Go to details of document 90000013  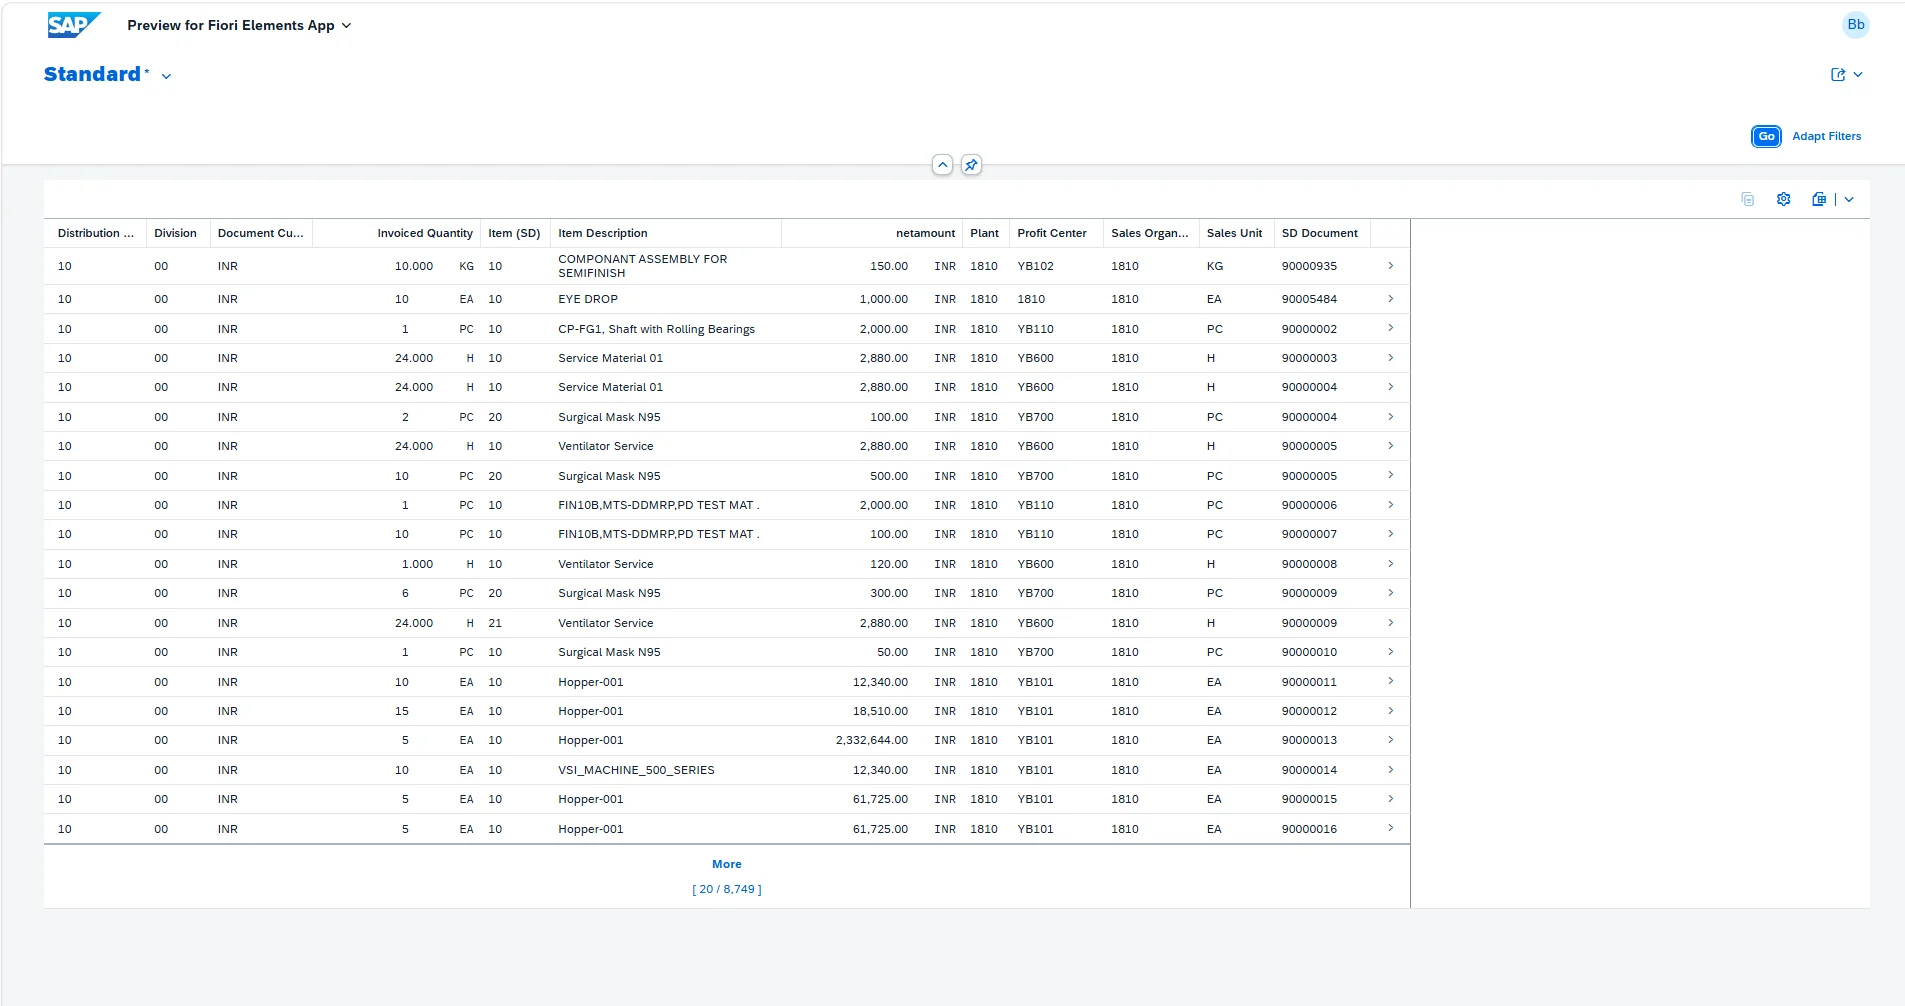[x=1390, y=740]
